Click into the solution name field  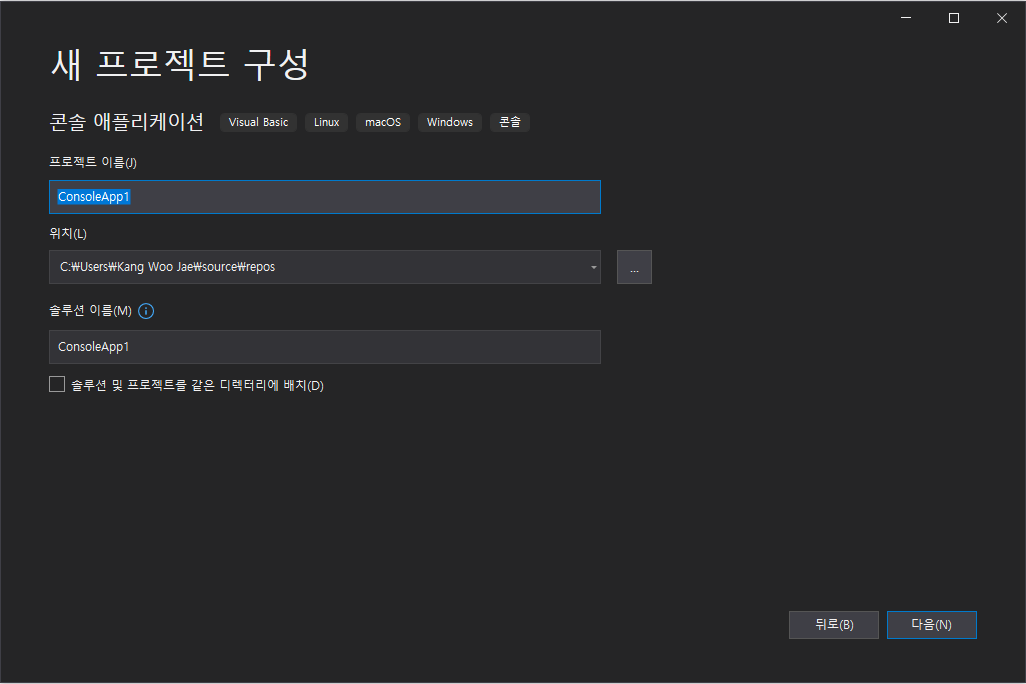point(325,347)
